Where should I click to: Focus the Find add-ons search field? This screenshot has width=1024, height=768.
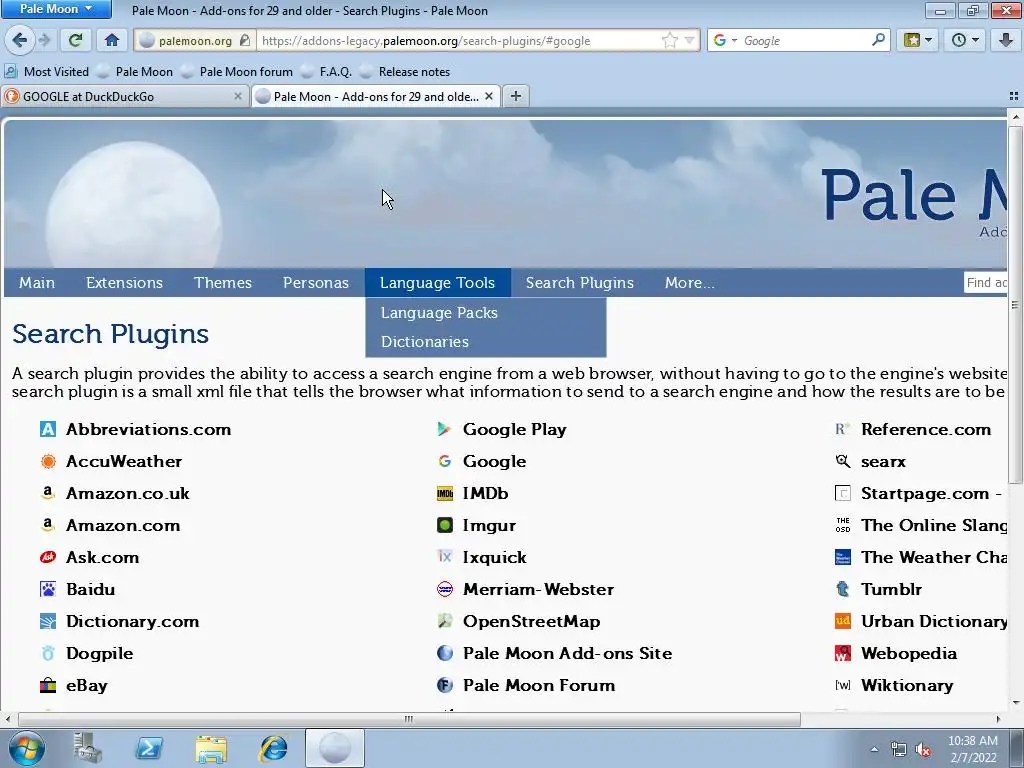[985, 283]
